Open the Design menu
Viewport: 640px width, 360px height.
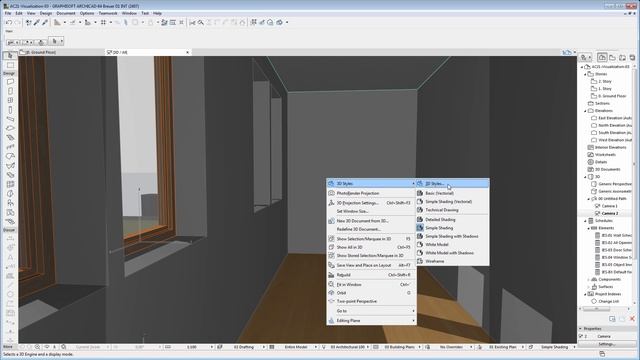click(46, 13)
